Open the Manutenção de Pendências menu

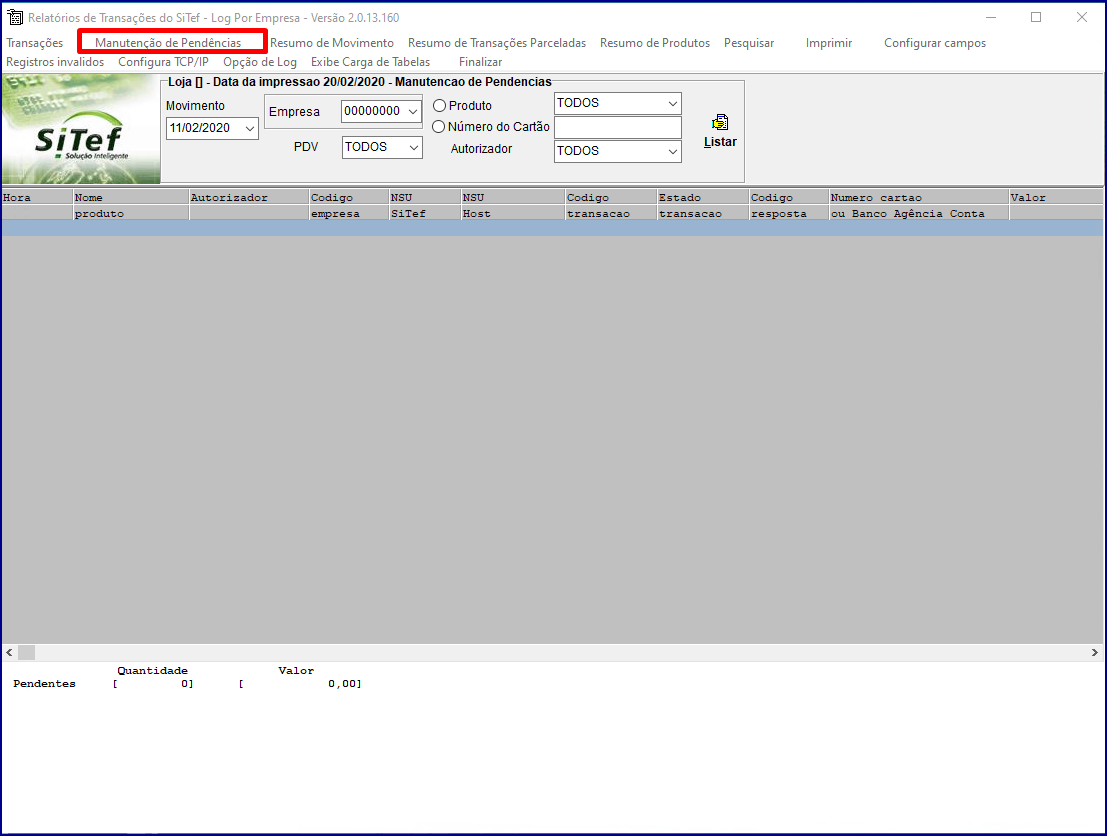click(168, 43)
